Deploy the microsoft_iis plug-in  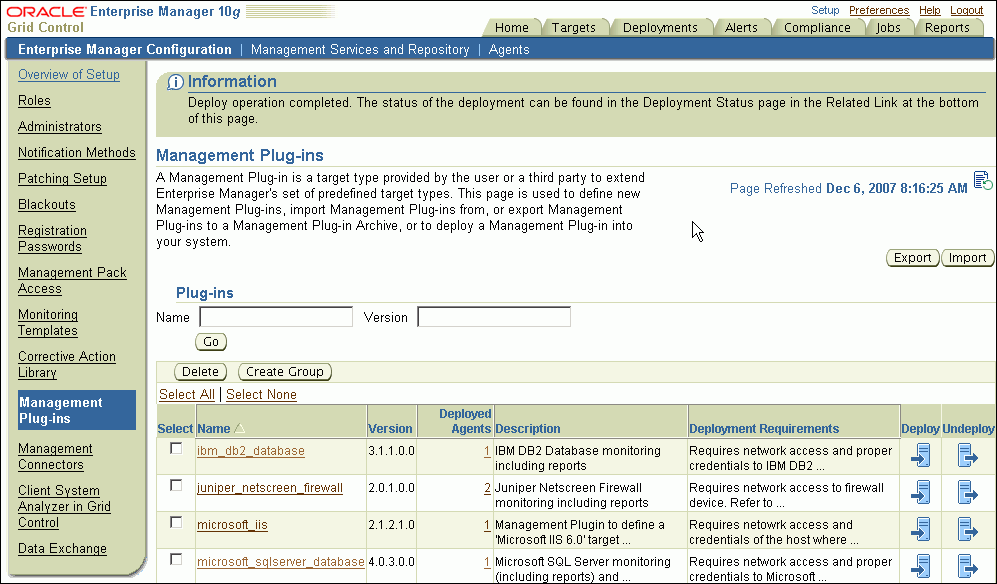click(921, 530)
